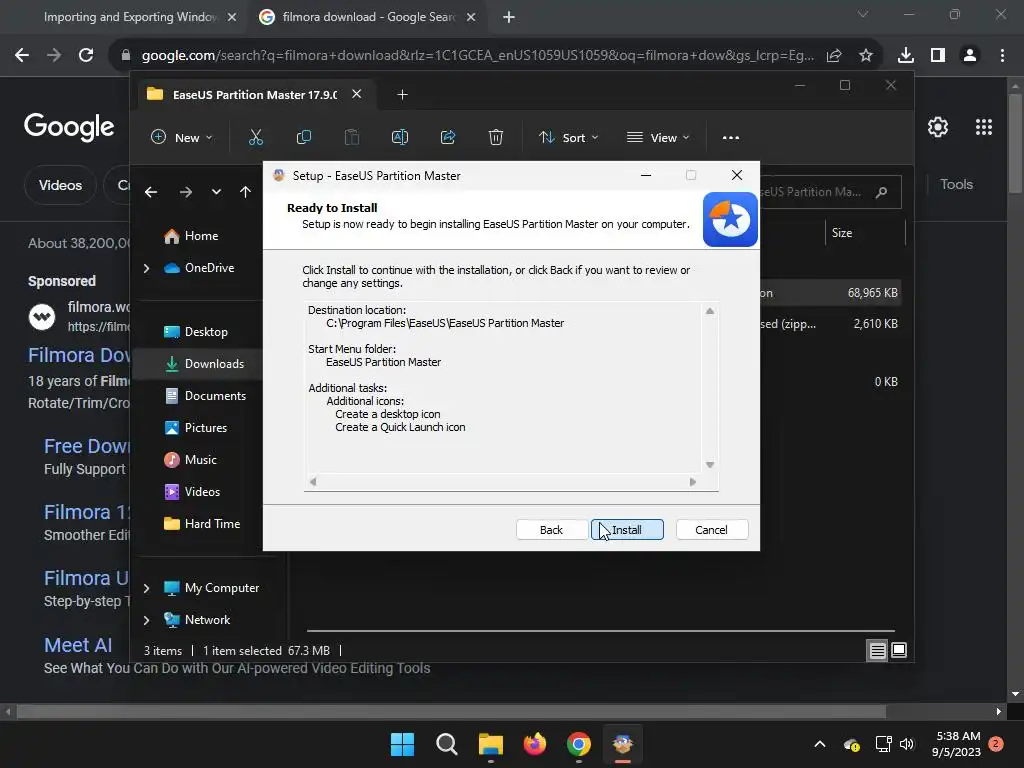
Task: Click Back in the setup dialog
Action: click(551, 530)
